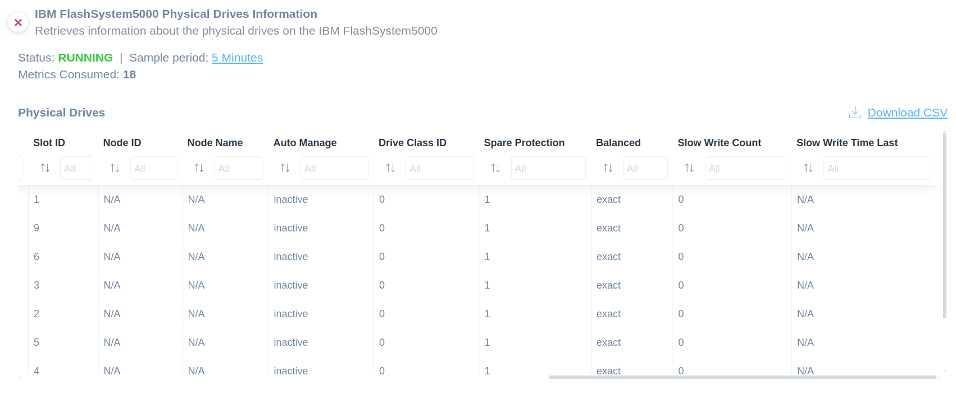Click Slow Write Time Last N/A in slot 2 row
The height and width of the screenshot is (394, 956).
tap(805, 313)
